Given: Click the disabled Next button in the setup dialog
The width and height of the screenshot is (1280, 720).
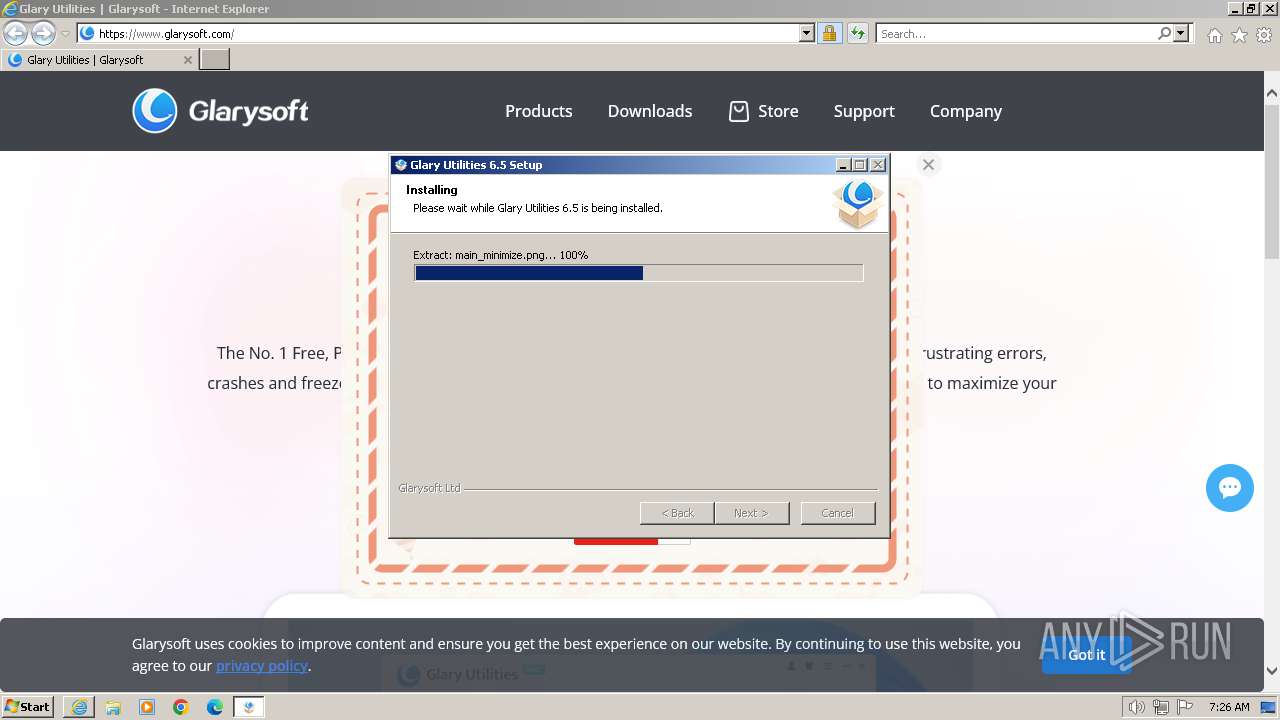Looking at the screenshot, I should (751, 513).
